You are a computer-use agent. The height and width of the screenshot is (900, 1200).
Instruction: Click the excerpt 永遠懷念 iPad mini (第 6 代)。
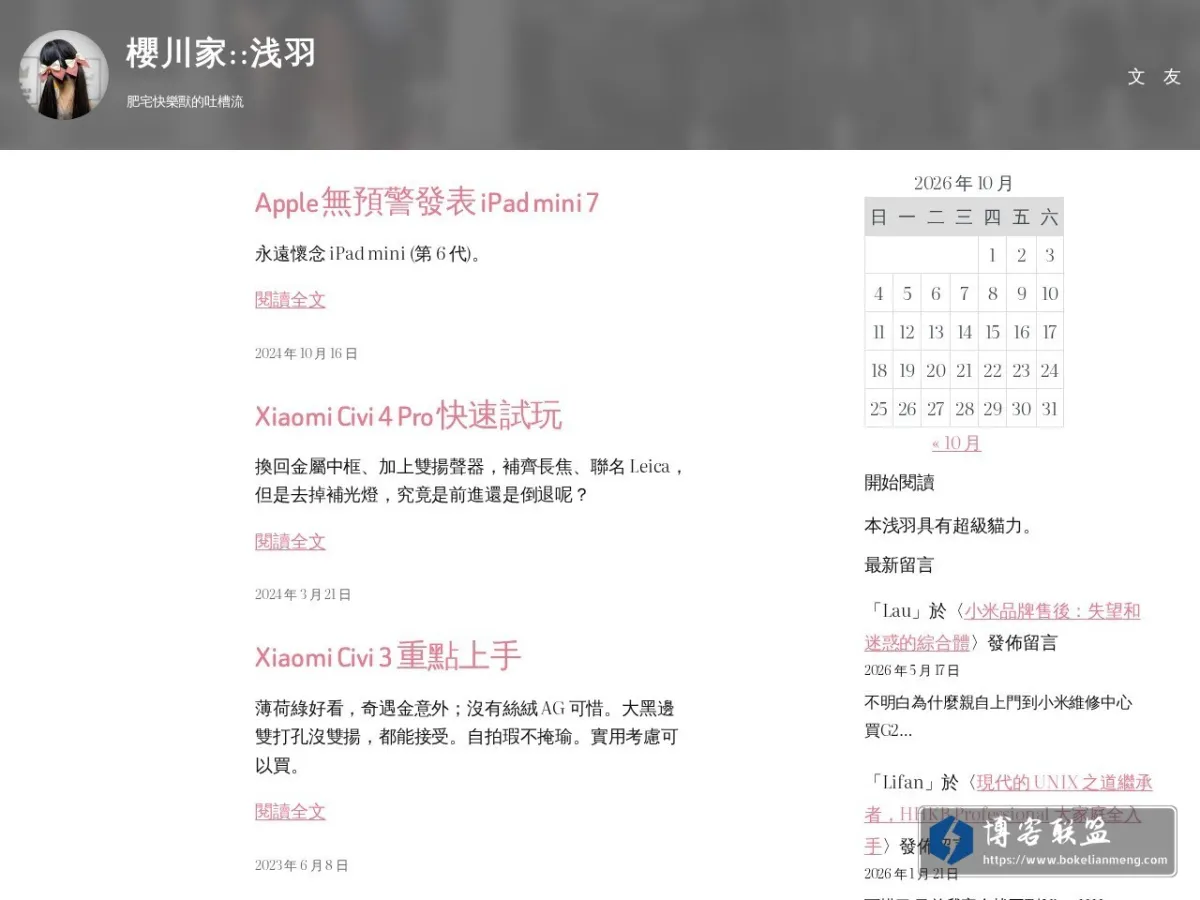[x=371, y=254]
